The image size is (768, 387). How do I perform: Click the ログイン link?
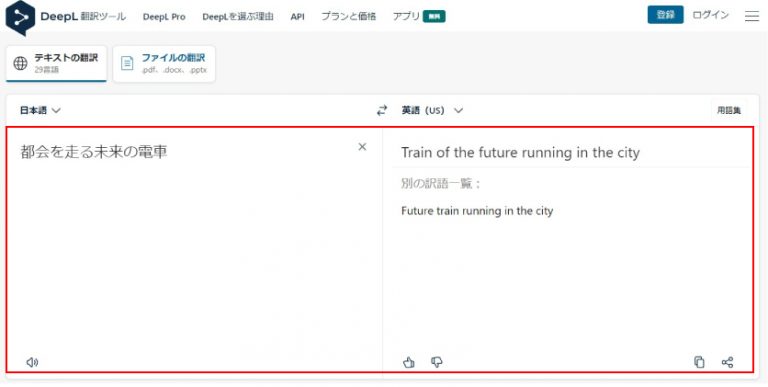(x=711, y=15)
